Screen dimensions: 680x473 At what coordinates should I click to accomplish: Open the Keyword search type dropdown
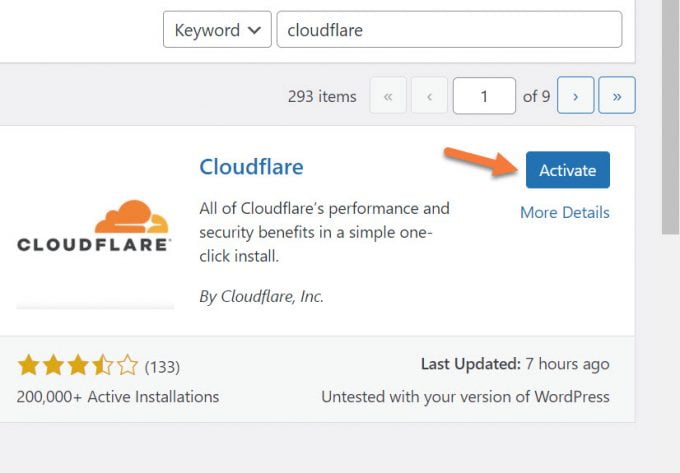217,30
